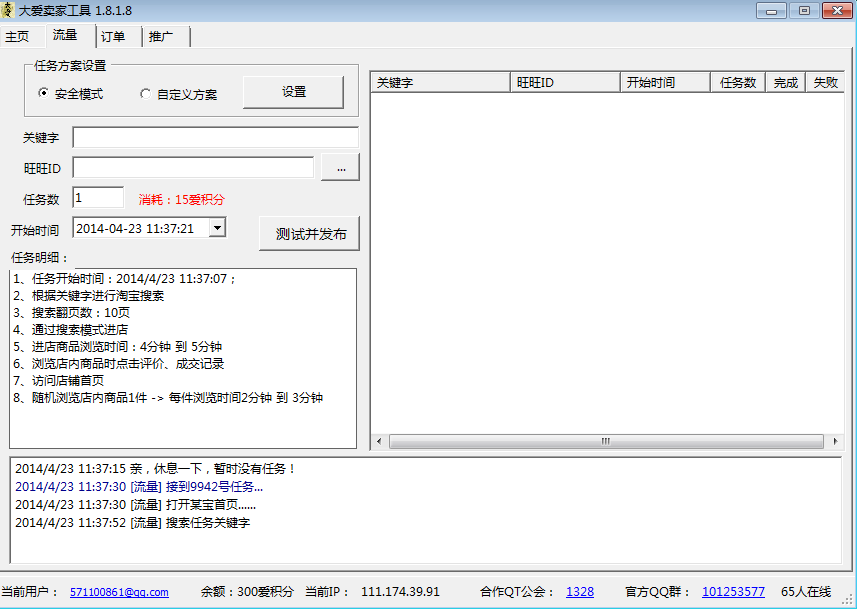Open the 推广 tab
Screen dimensions: 857x609
[x=162, y=35]
